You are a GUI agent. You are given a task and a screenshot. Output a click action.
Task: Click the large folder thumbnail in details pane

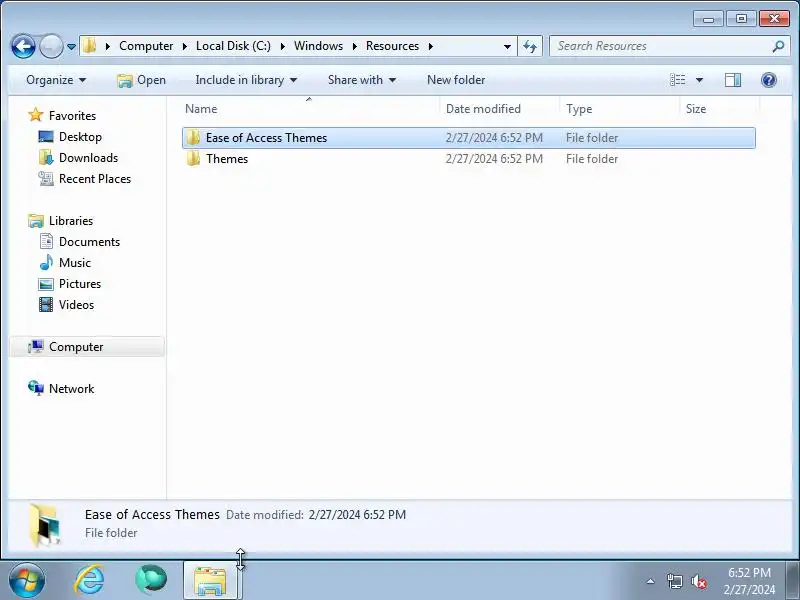tap(45, 525)
